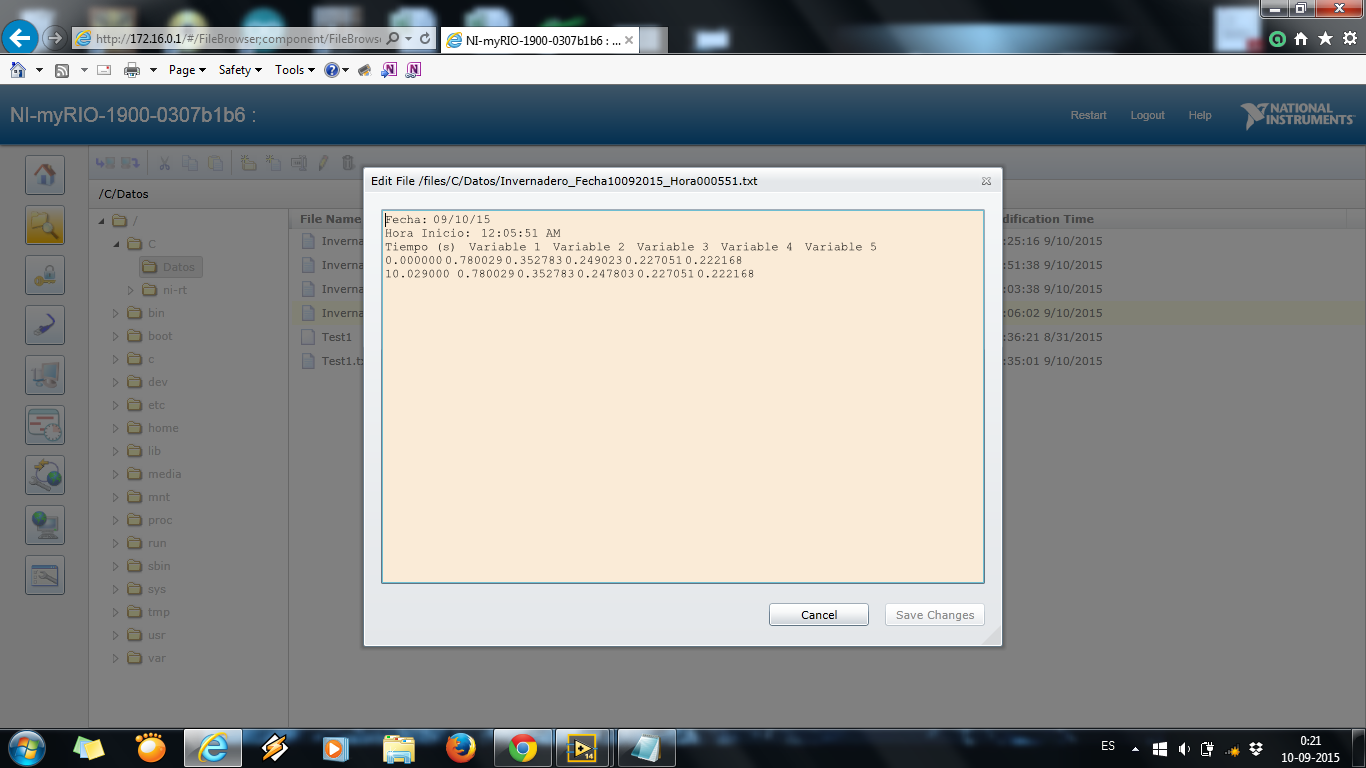Viewport: 1366px width, 768px height.
Task: Click the Favorites star icon
Action: (1325, 38)
